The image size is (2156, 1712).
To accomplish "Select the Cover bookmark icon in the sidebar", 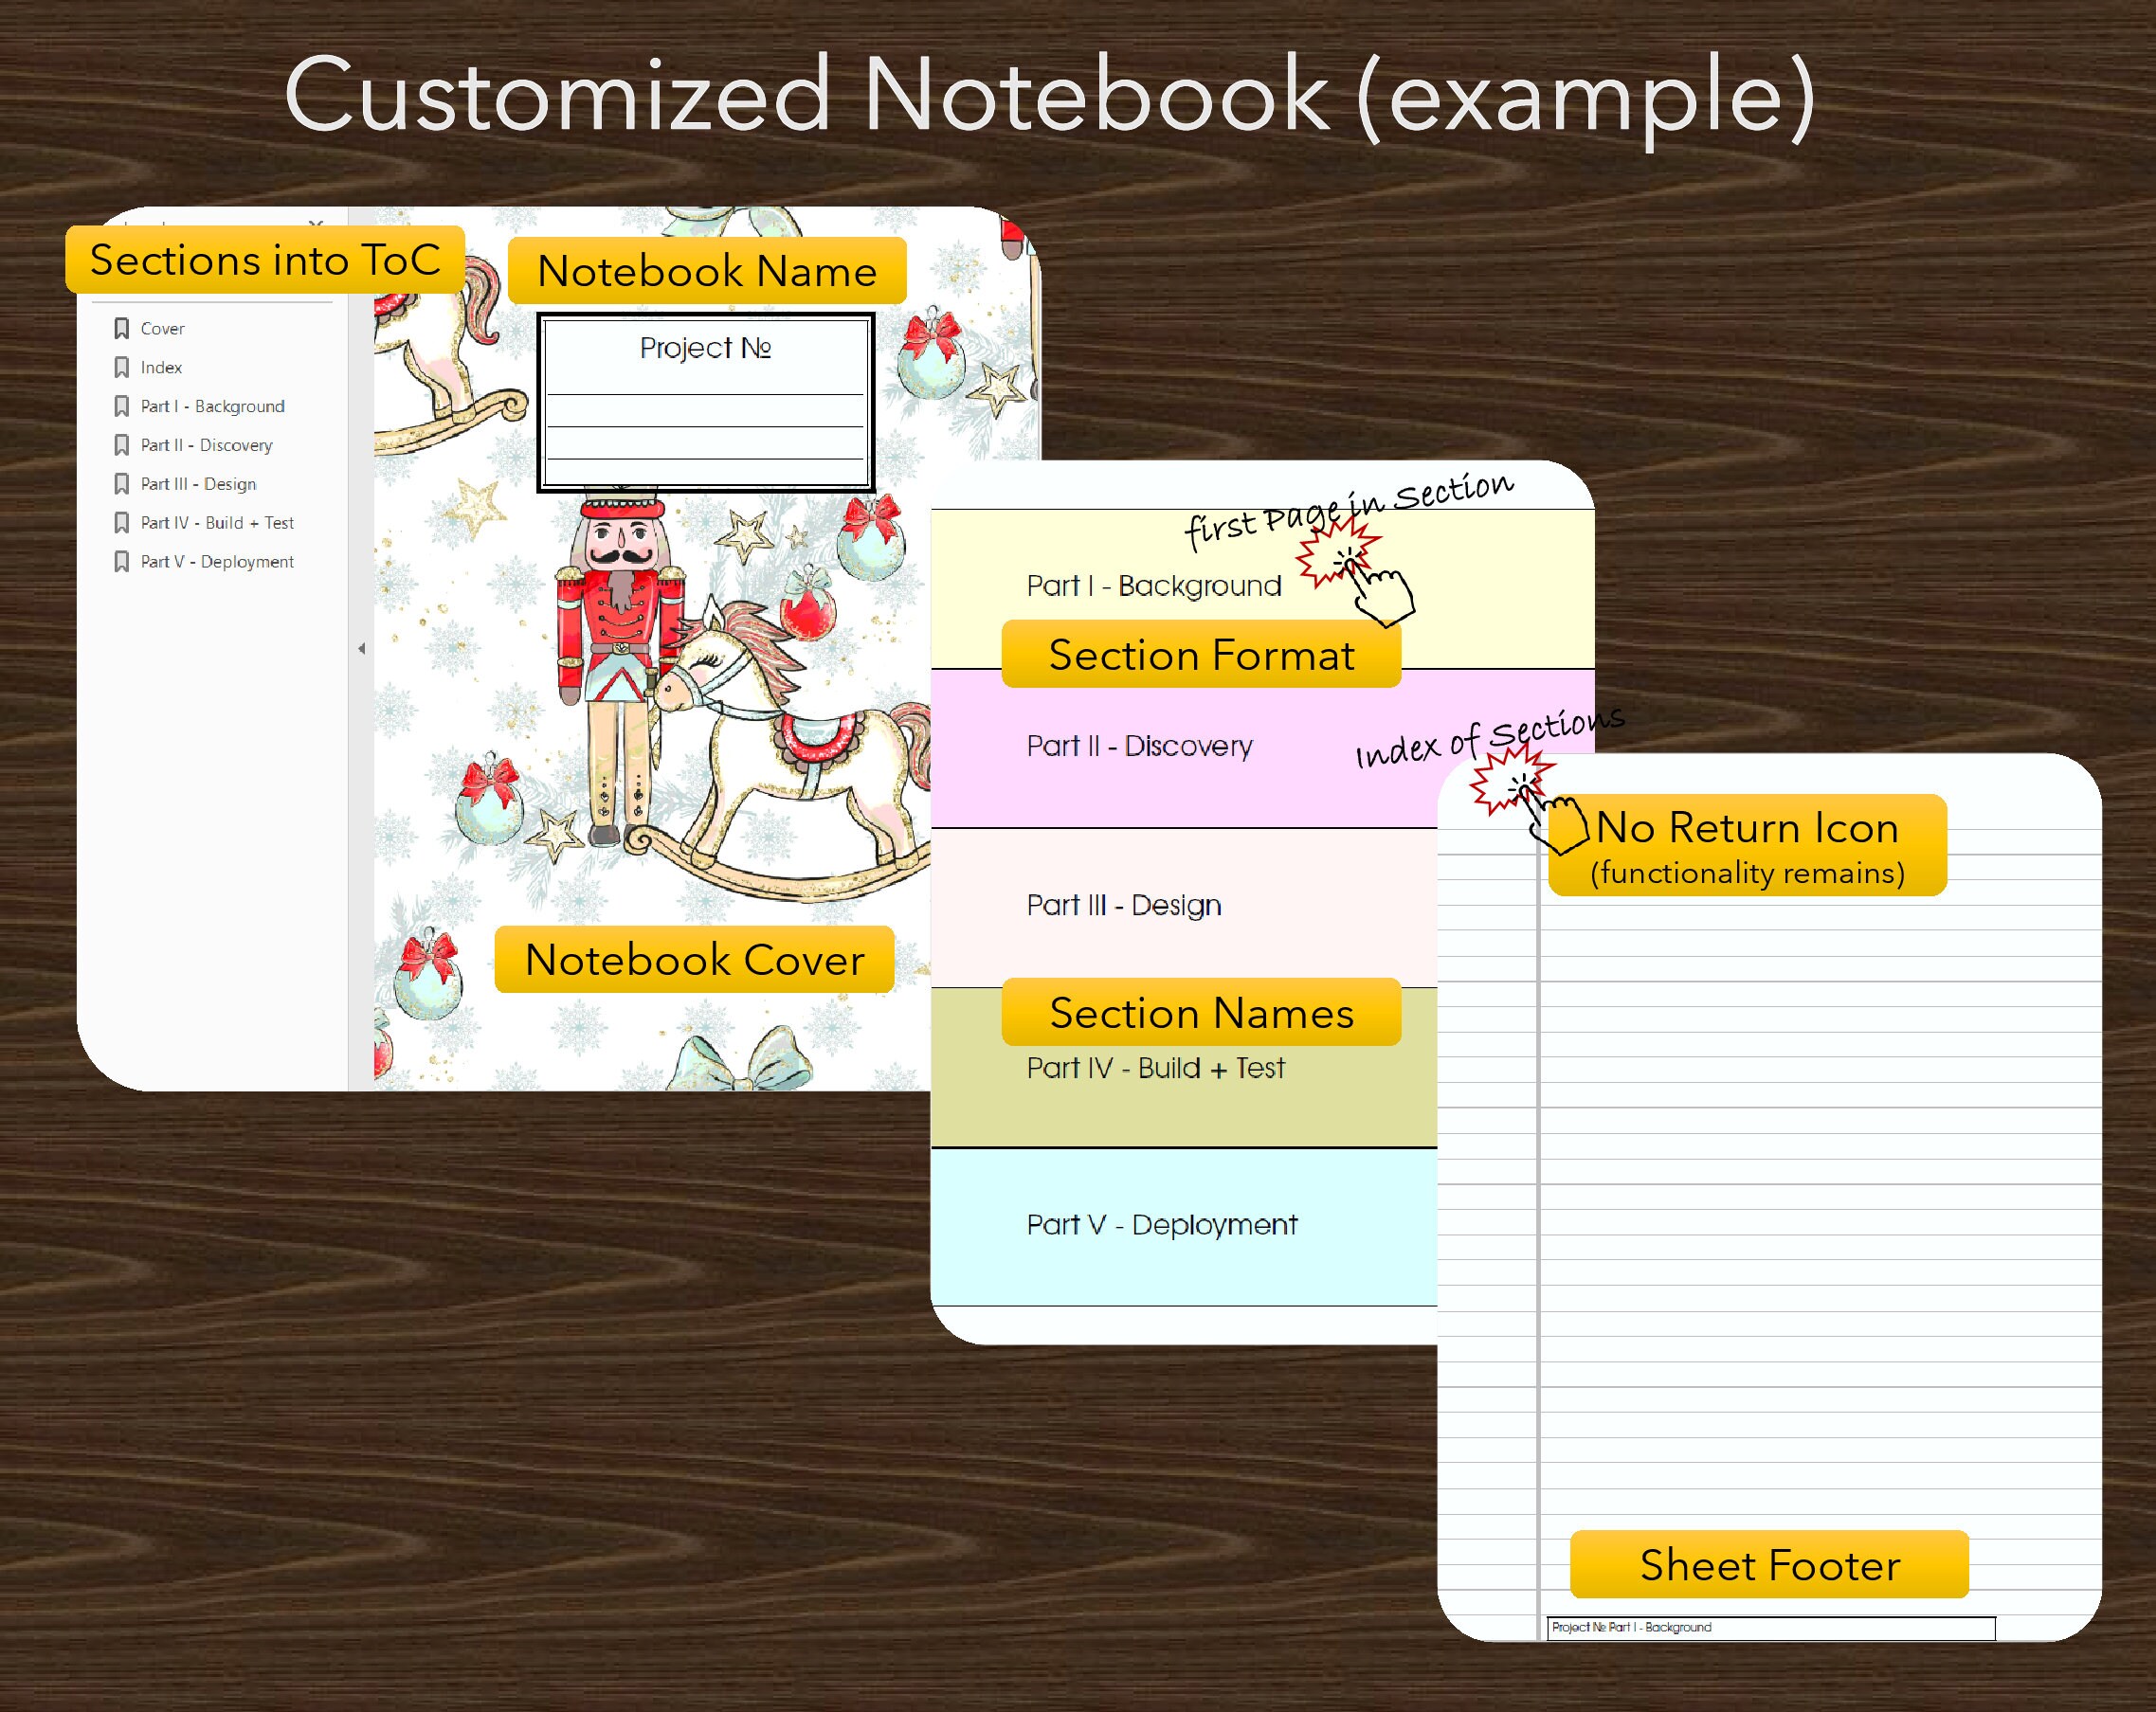I will tap(122, 328).
